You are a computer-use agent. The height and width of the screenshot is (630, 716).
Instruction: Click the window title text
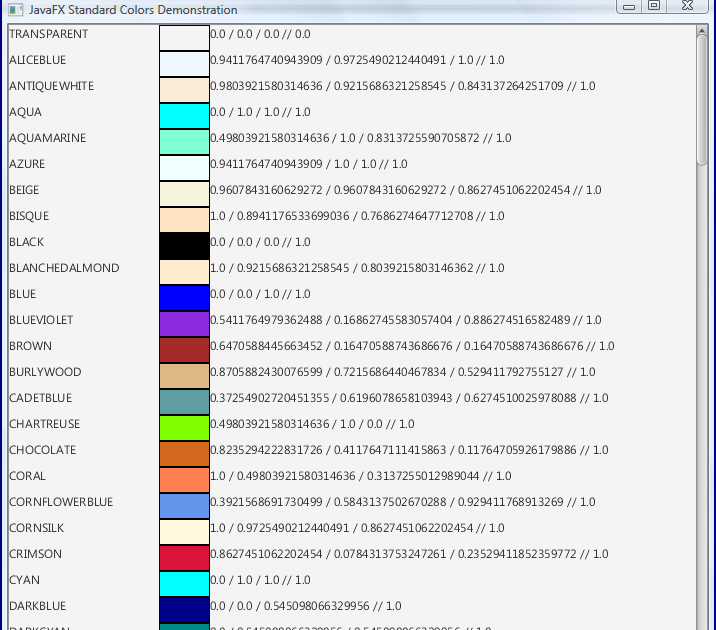[133, 10]
